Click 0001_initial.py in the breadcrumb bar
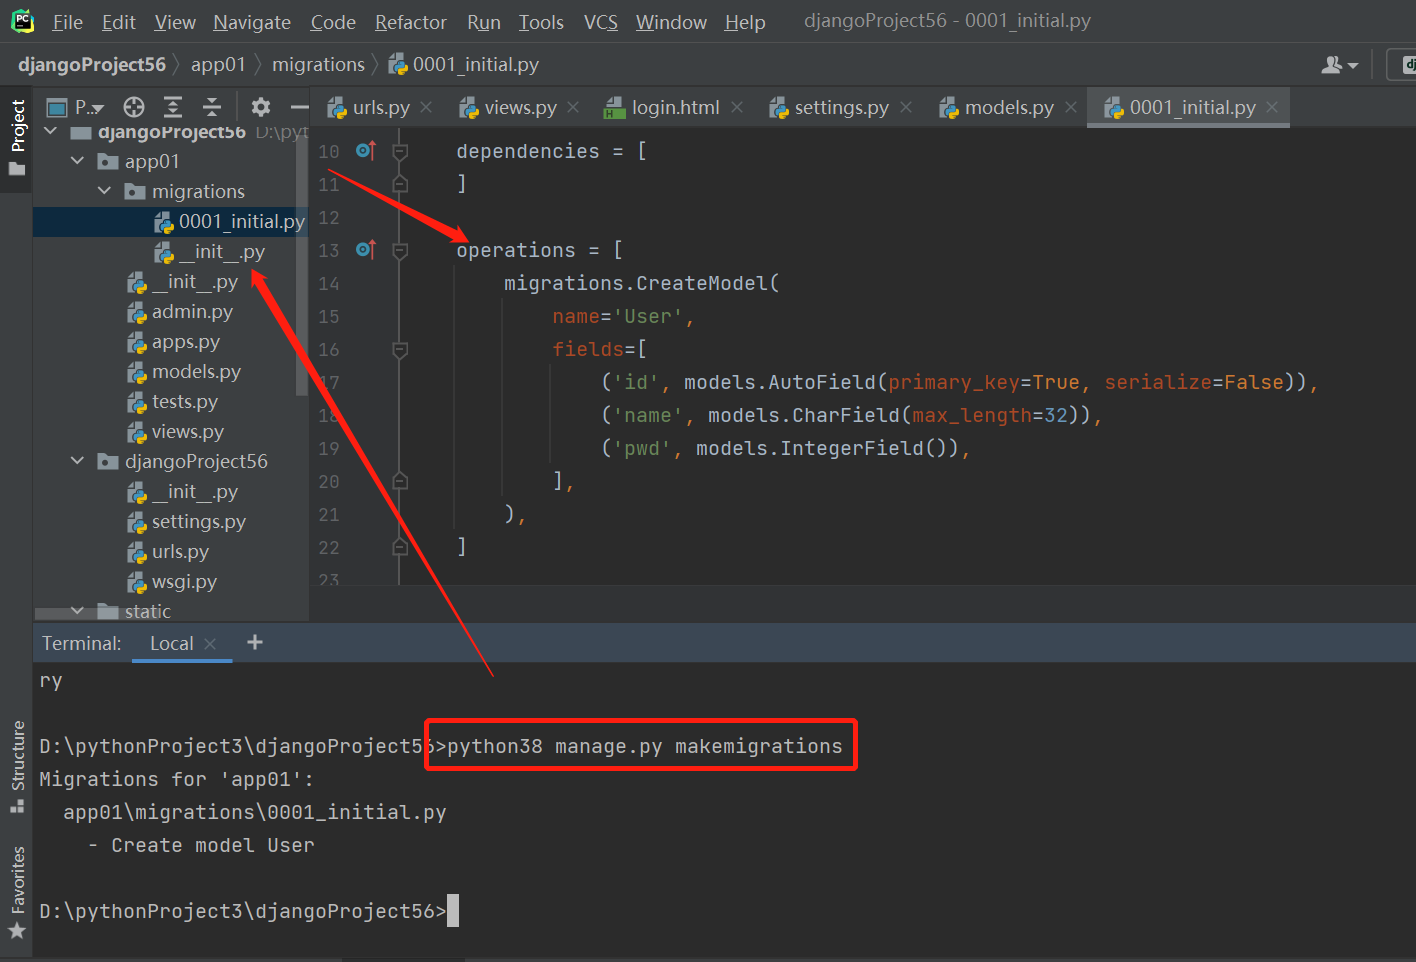The image size is (1416, 962). 464,64
